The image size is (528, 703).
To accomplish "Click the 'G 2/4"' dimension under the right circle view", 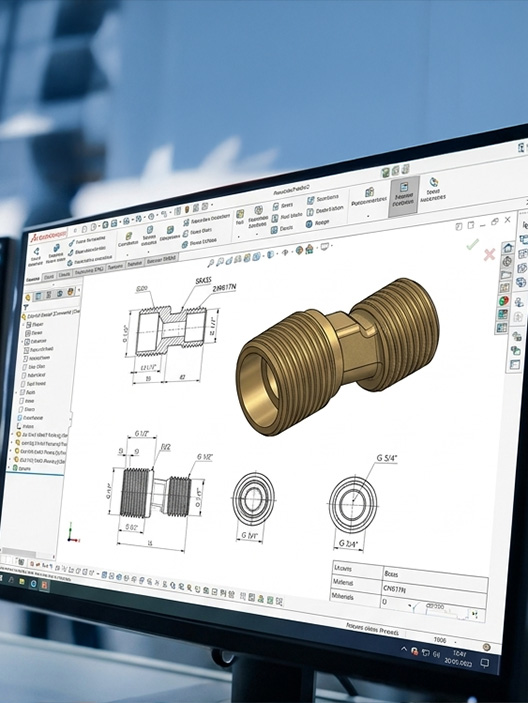I will 349,543.
